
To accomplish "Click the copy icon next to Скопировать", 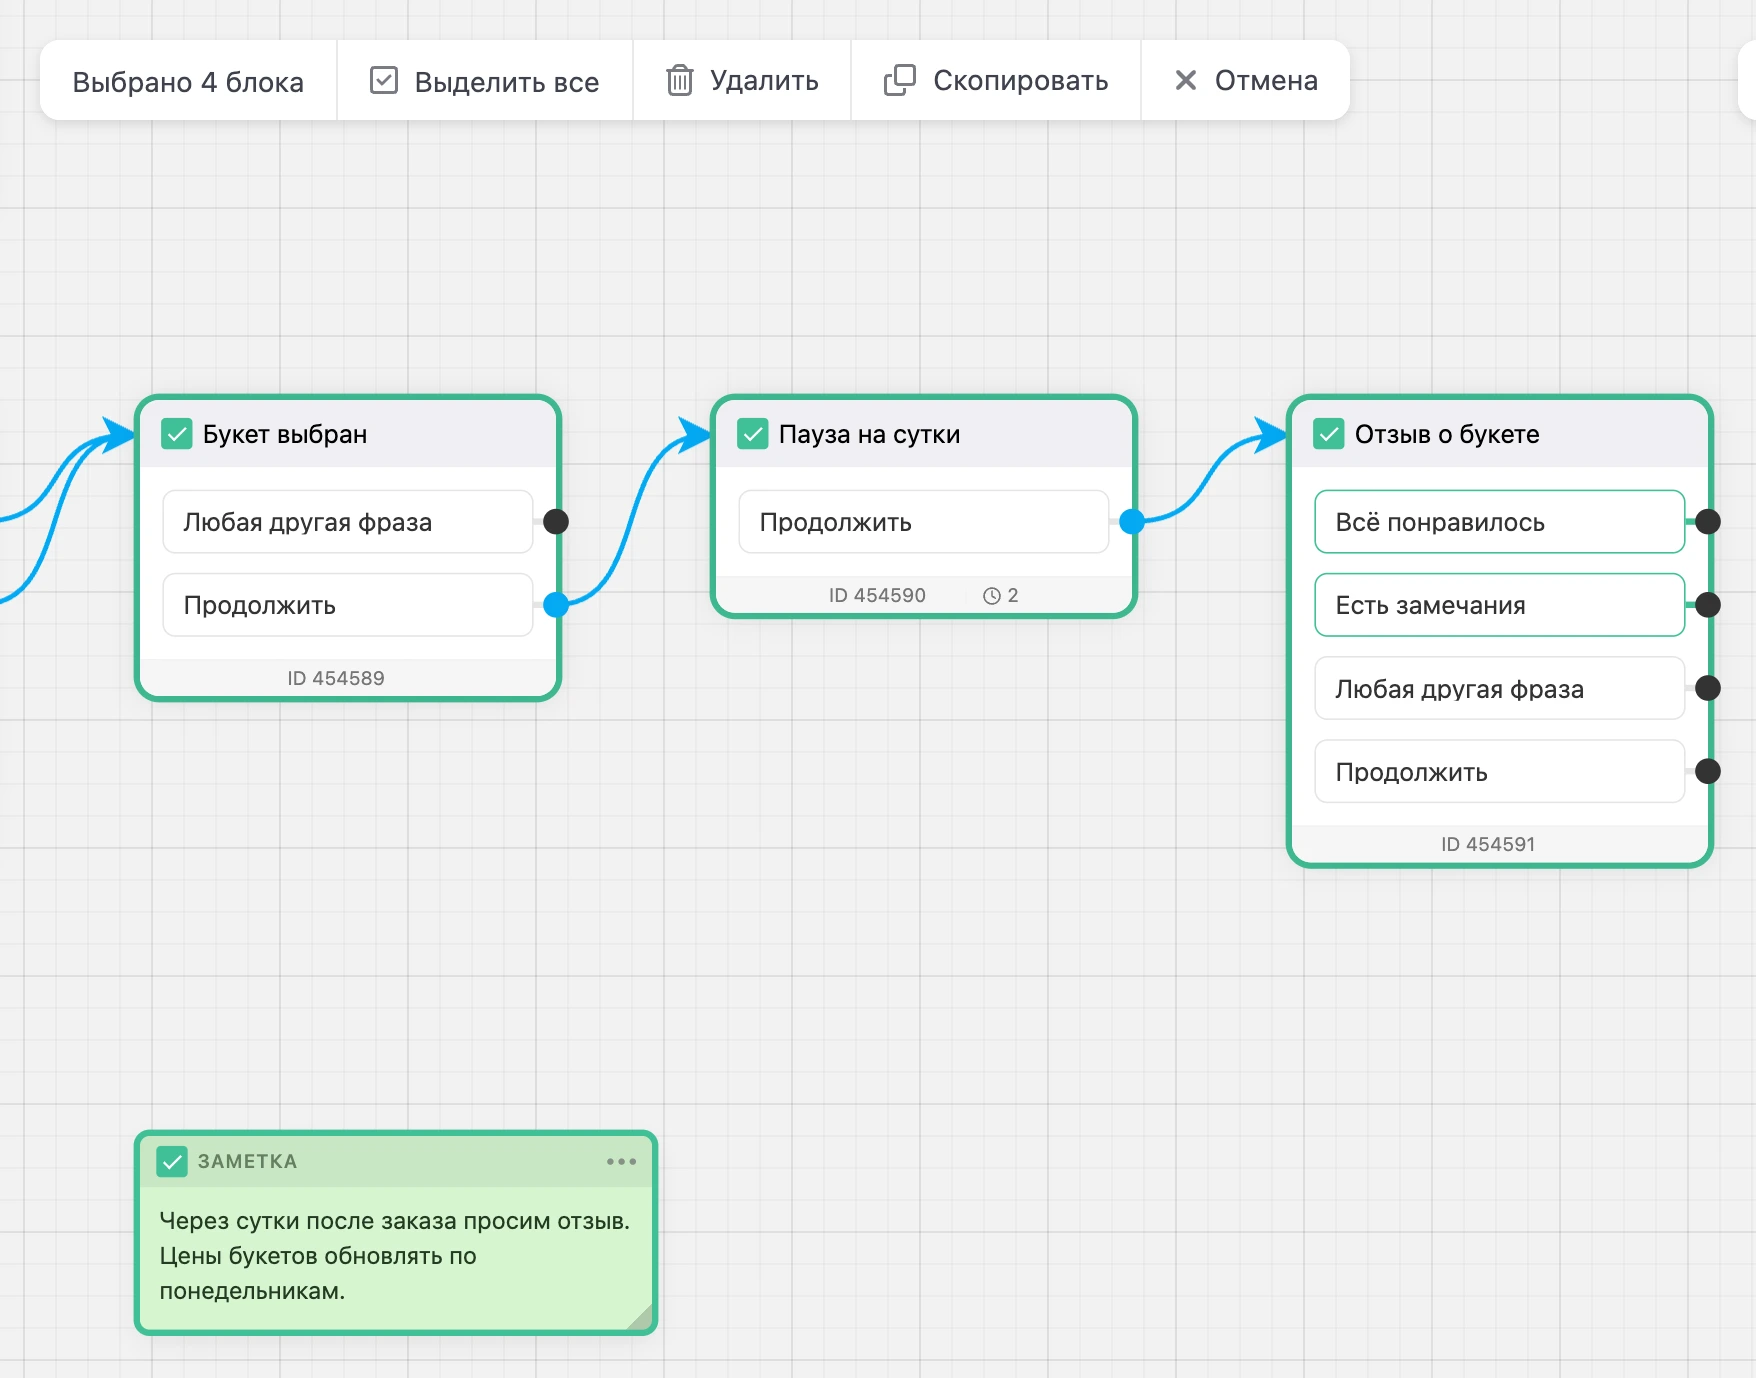I will pyautogui.click(x=899, y=80).
